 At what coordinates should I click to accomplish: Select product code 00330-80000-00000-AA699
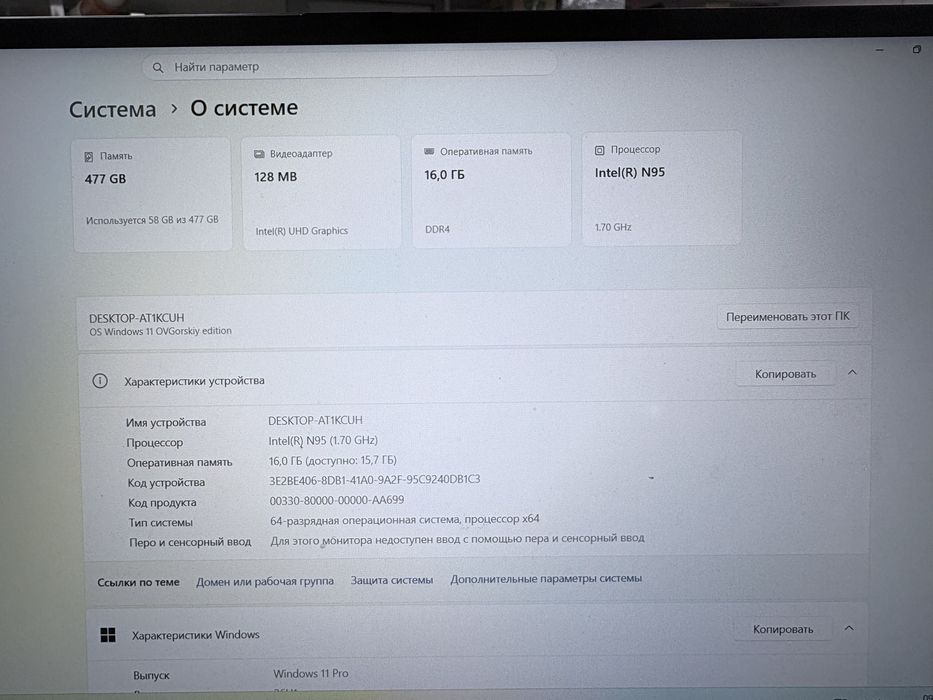337,500
